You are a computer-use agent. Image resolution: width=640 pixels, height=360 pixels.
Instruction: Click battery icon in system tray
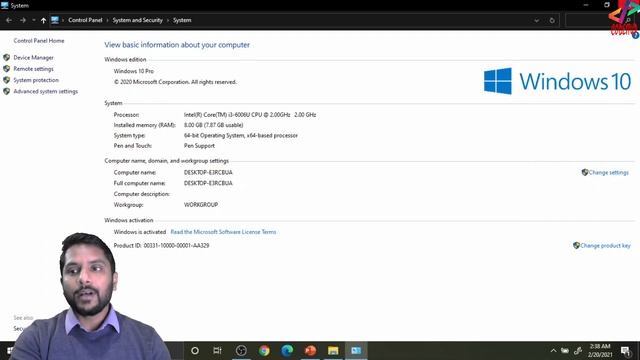click(565, 351)
